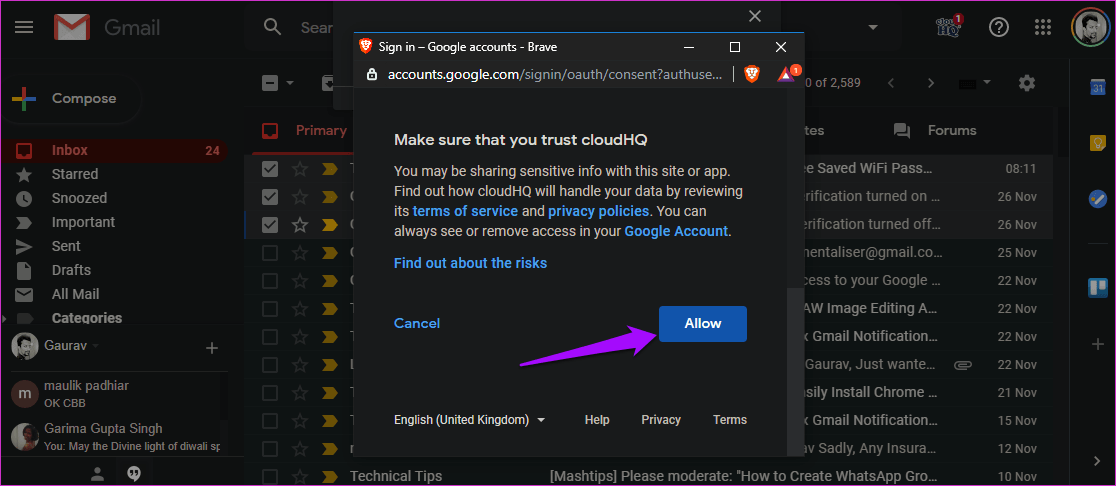This screenshot has height=486, width=1116.
Task: Toggle the select-all checkbox in Gmail toolbar
Action: click(x=270, y=83)
